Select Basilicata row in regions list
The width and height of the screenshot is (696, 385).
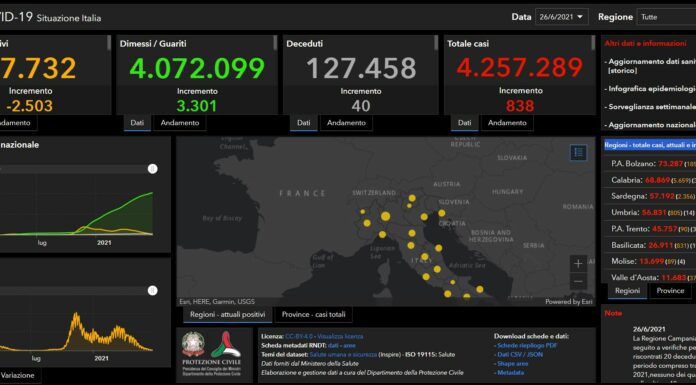pos(651,245)
